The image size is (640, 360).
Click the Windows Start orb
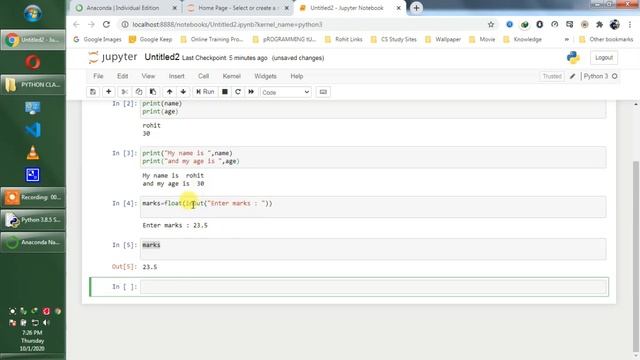pos(33,13)
